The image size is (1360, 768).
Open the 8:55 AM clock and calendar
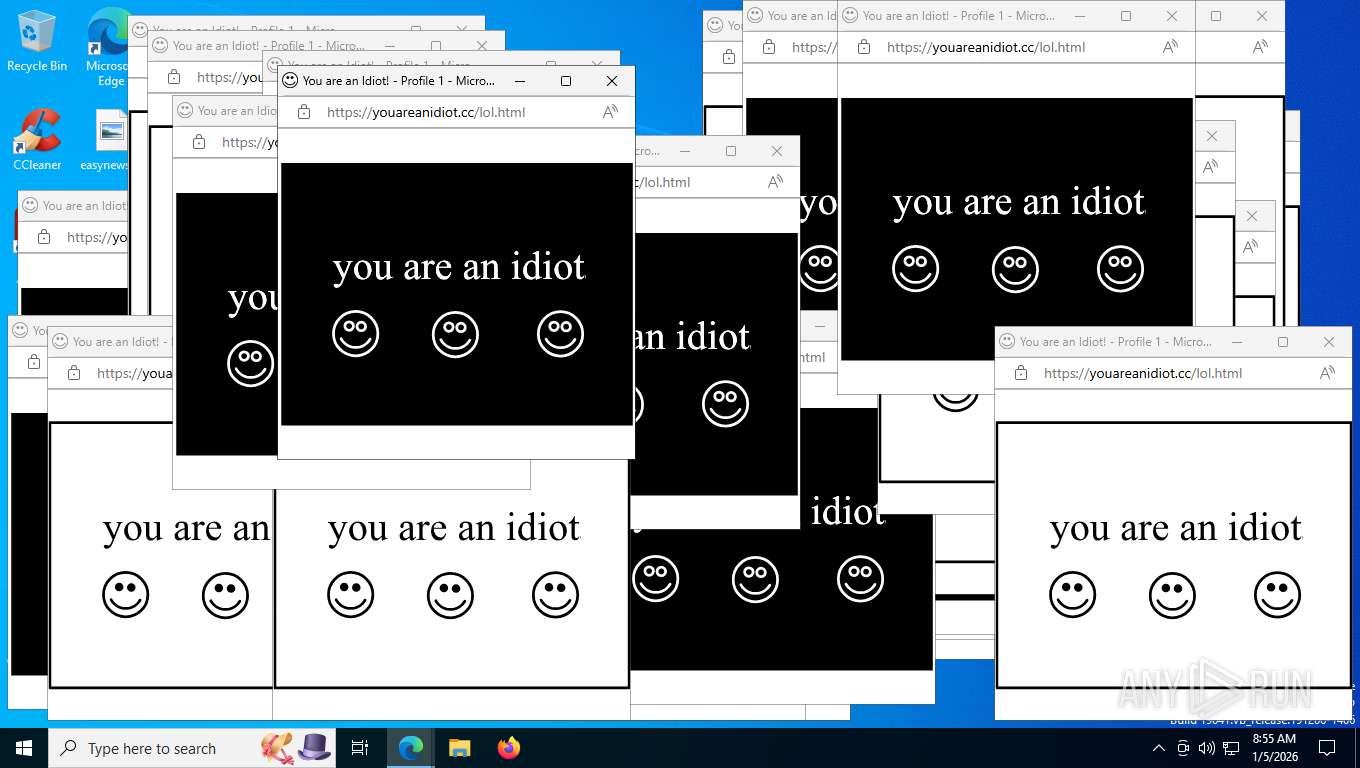(1274, 748)
